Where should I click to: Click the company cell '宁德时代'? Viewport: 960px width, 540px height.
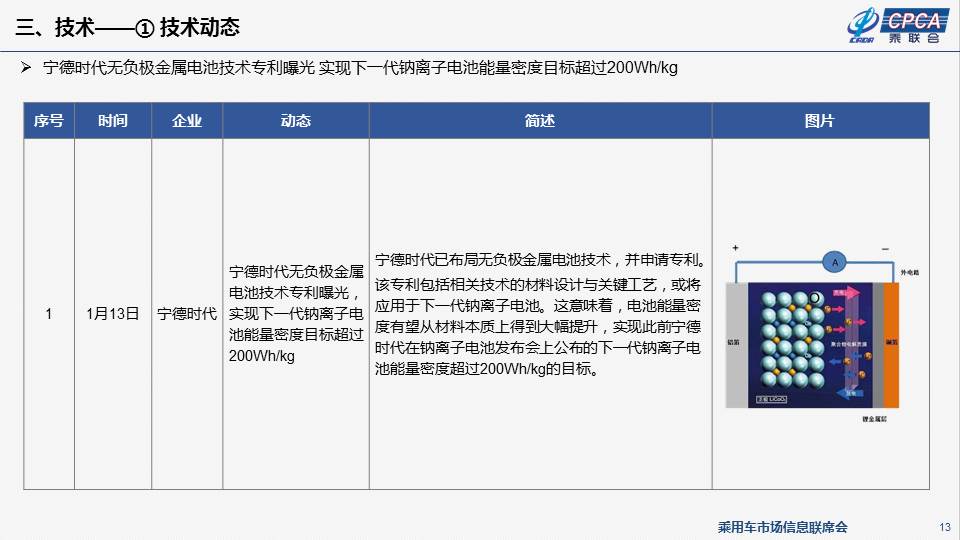pyautogui.click(x=187, y=314)
